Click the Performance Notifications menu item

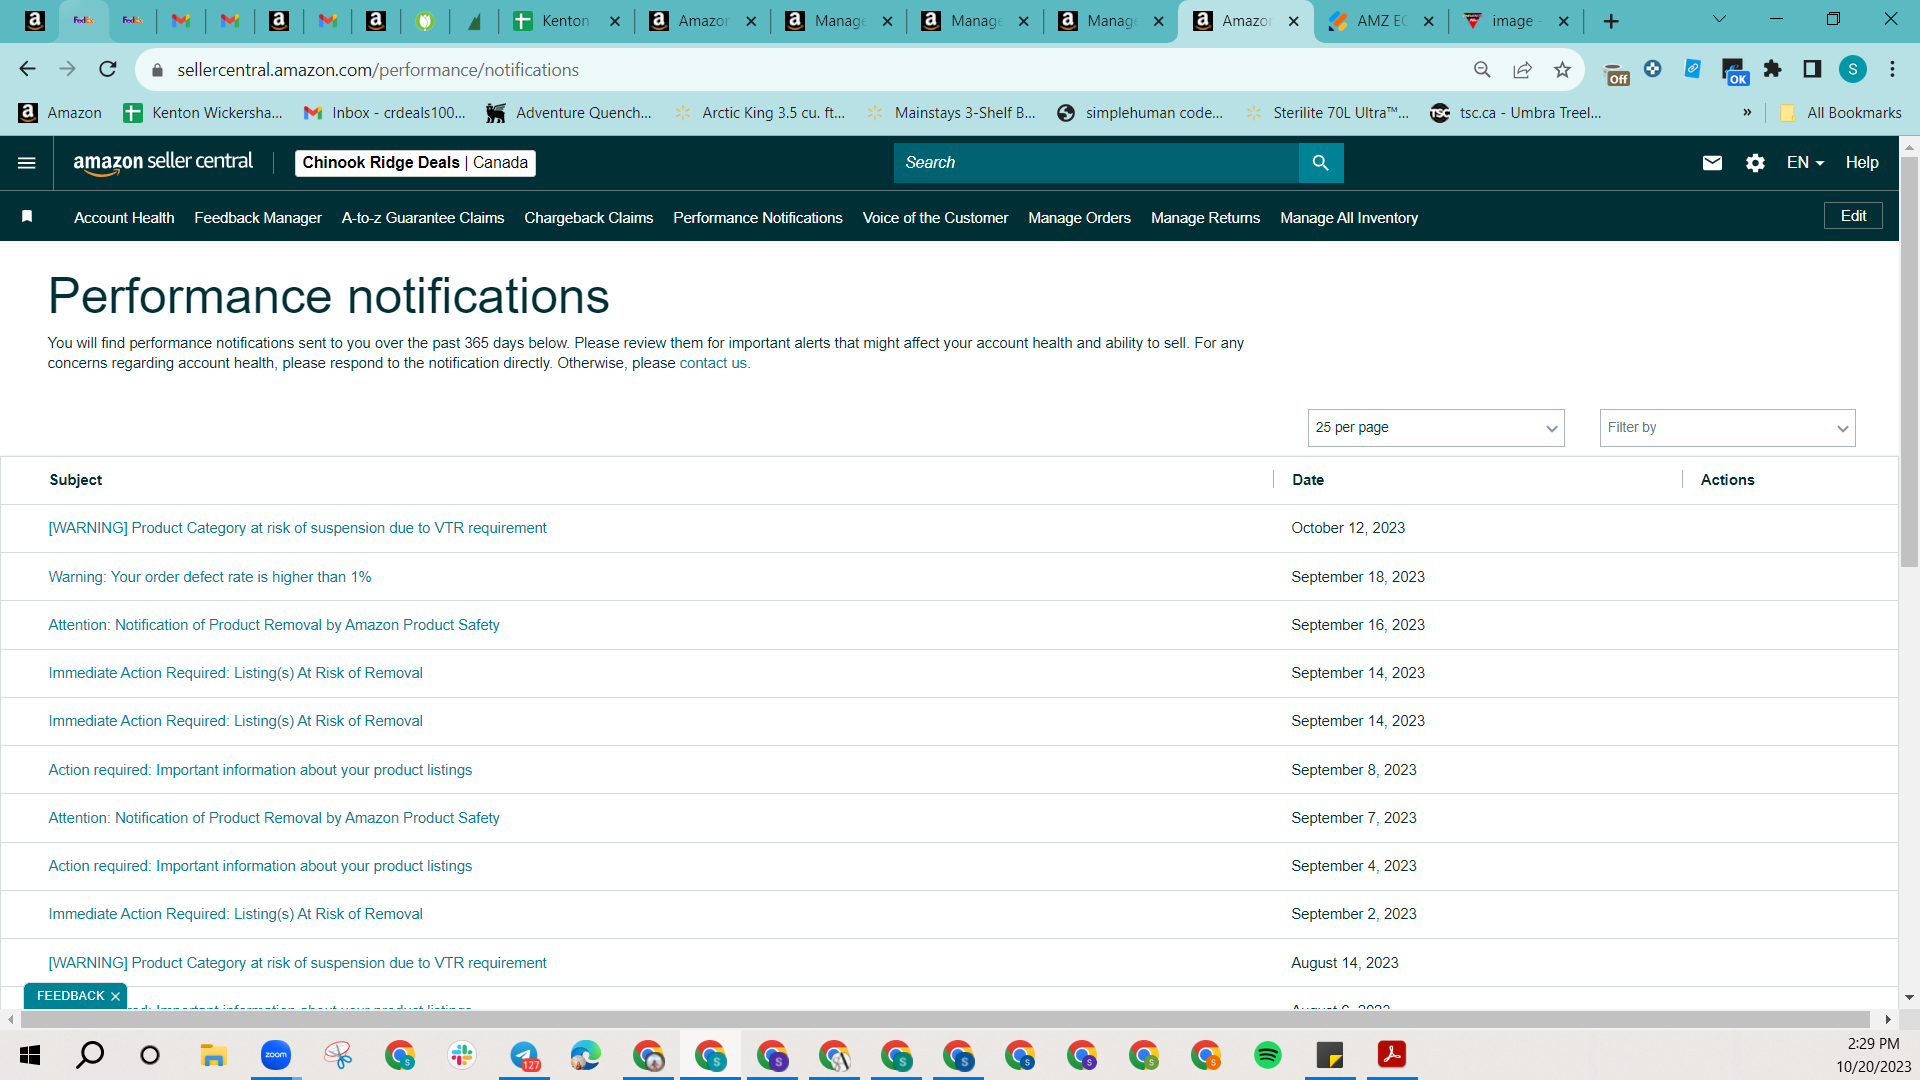[758, 218]
